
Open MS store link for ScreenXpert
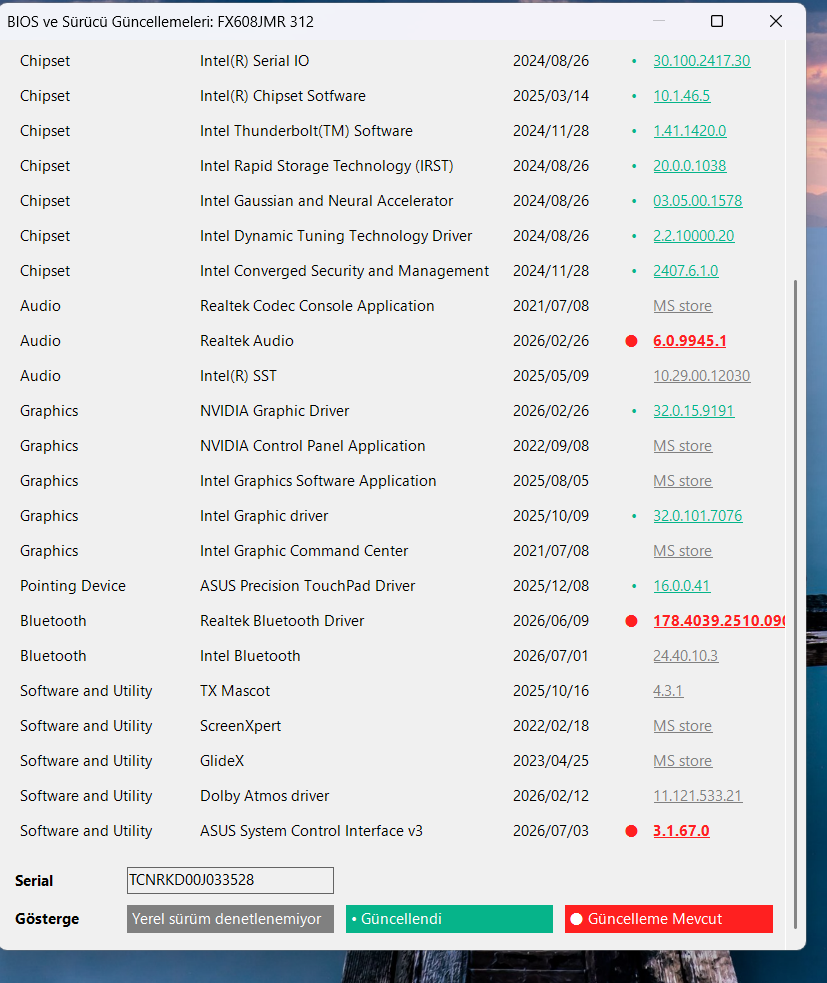coord(683,726)
